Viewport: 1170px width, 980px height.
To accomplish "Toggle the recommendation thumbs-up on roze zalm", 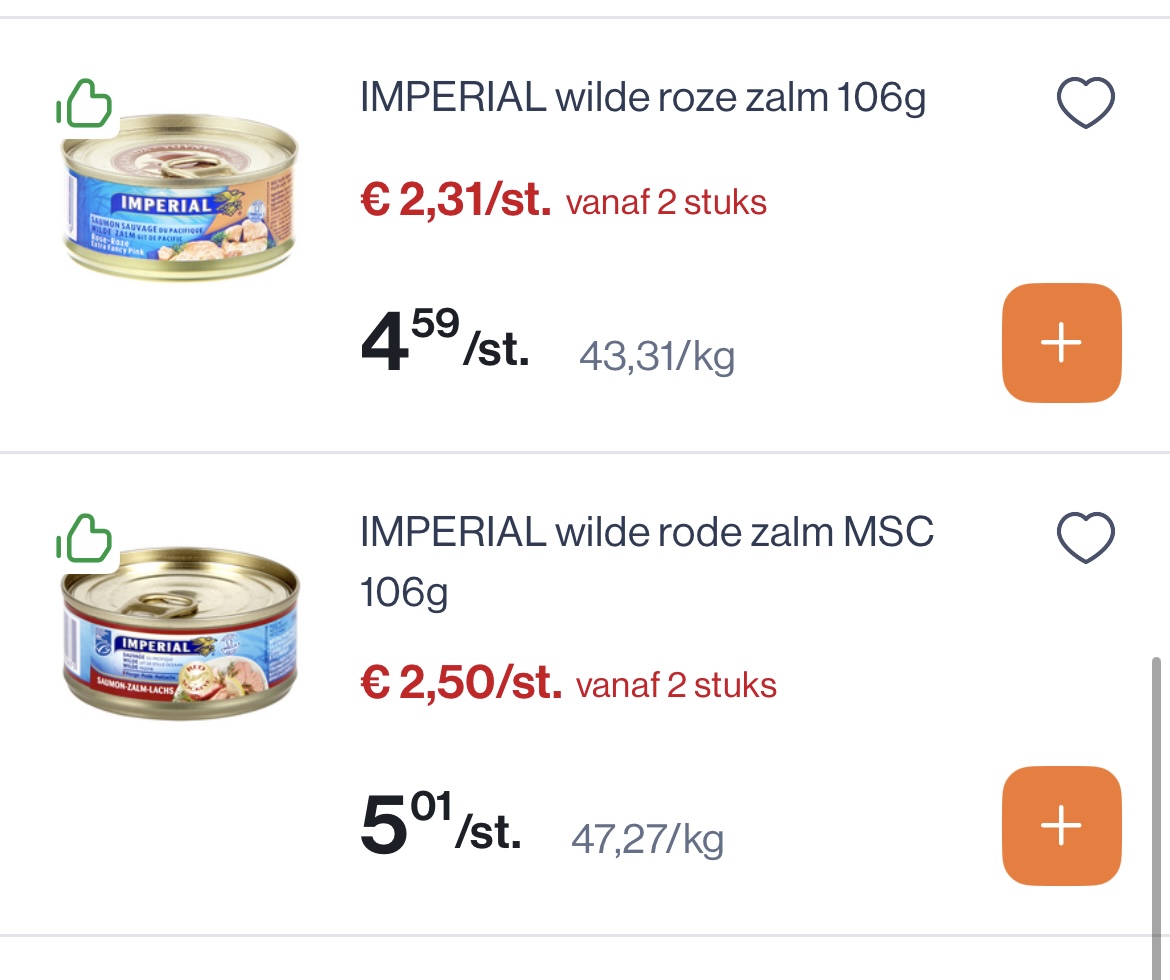I will [85, 104].
